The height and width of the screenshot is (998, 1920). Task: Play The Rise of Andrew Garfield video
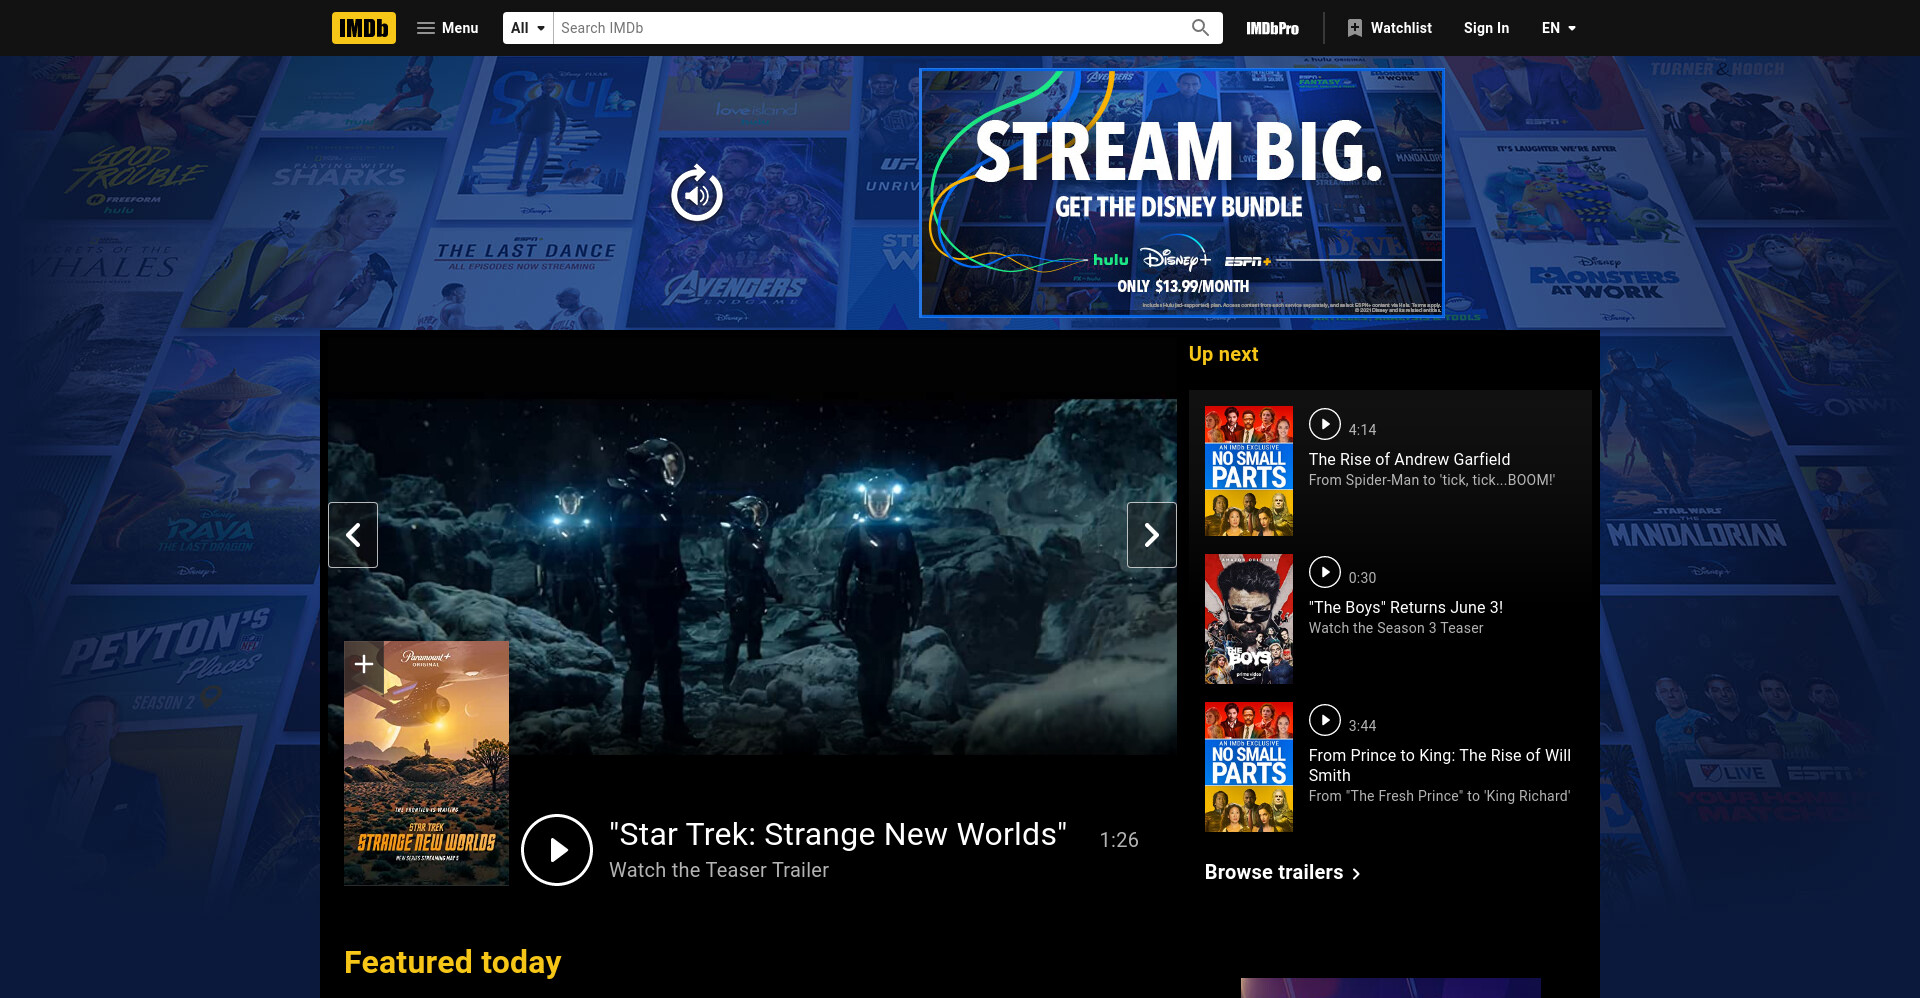1325,424
